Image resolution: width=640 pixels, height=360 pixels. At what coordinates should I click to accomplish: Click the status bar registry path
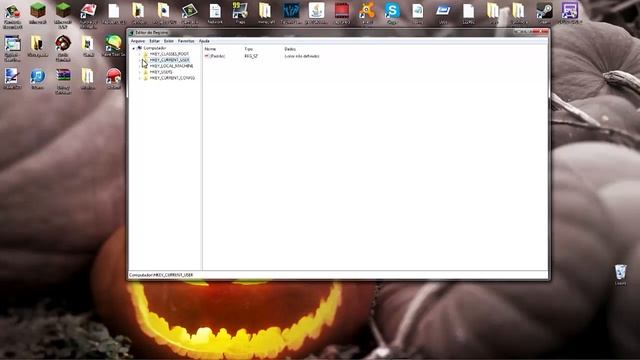click(x=161, y=275)
